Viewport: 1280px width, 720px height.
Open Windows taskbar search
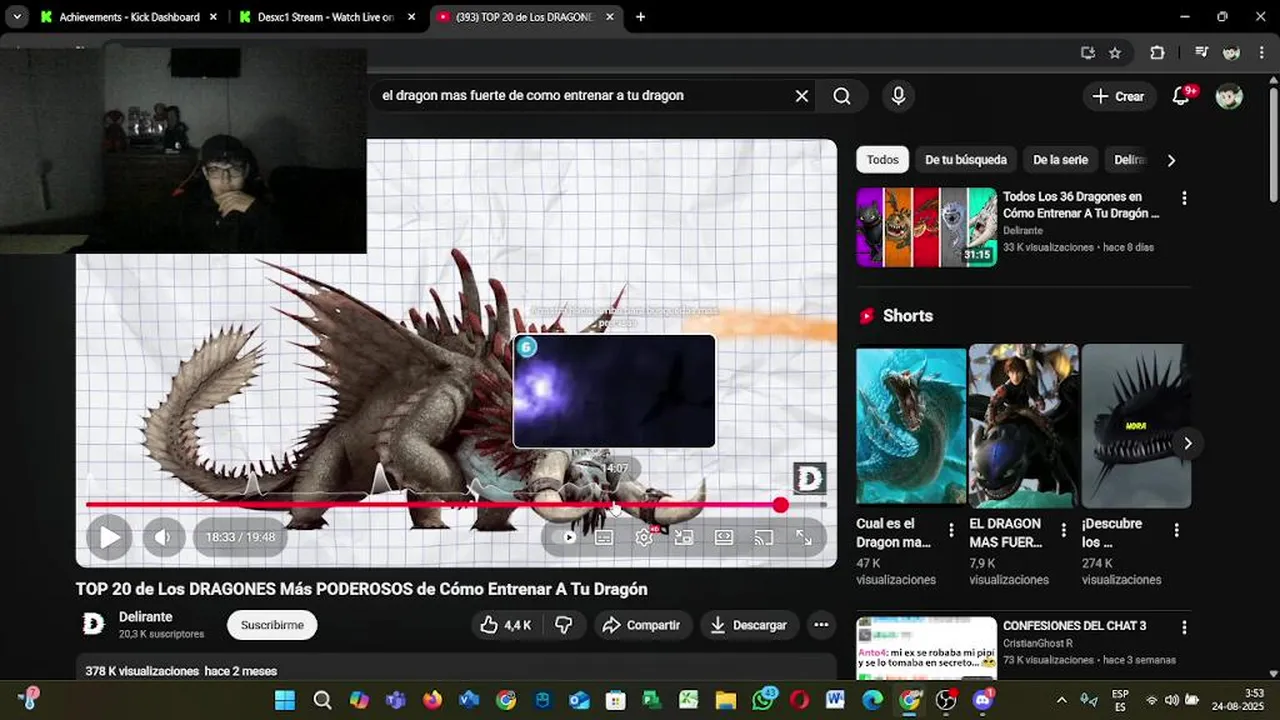(x=322, y=700)
